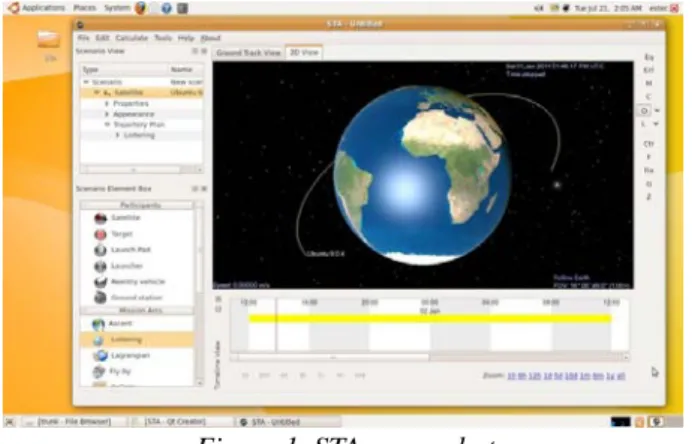Open the Calculate menu
692x444 pixels.
tap(132, 38)
